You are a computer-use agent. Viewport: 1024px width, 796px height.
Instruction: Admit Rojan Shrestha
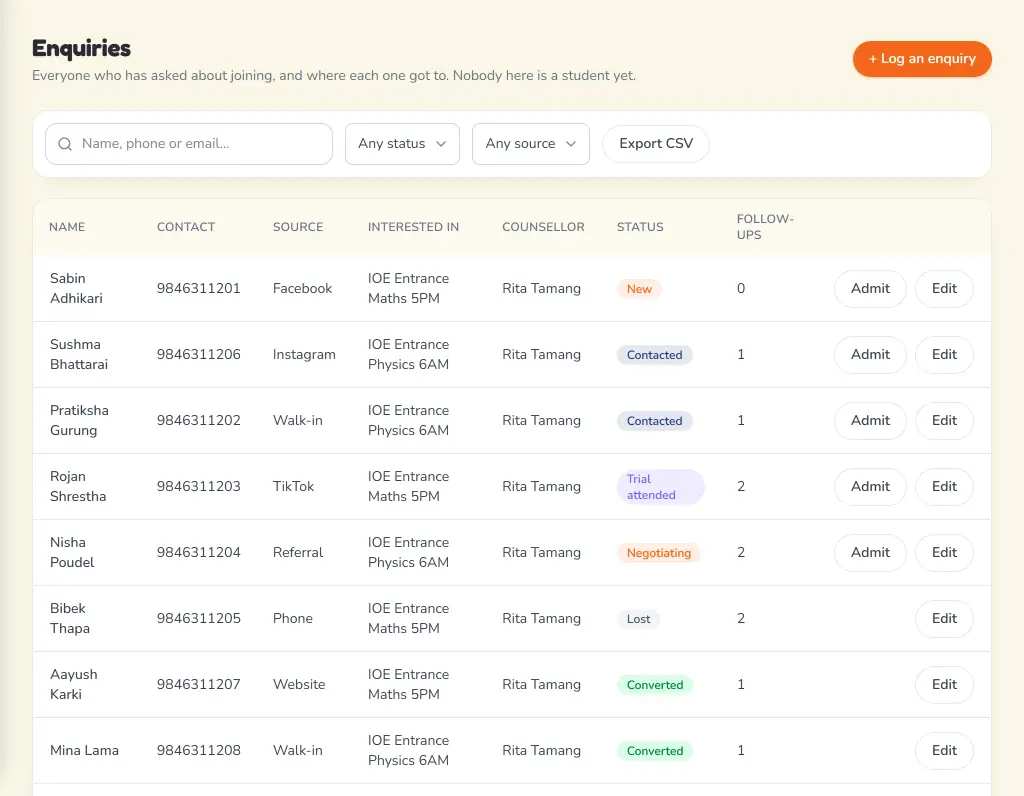tap(870, 486)
